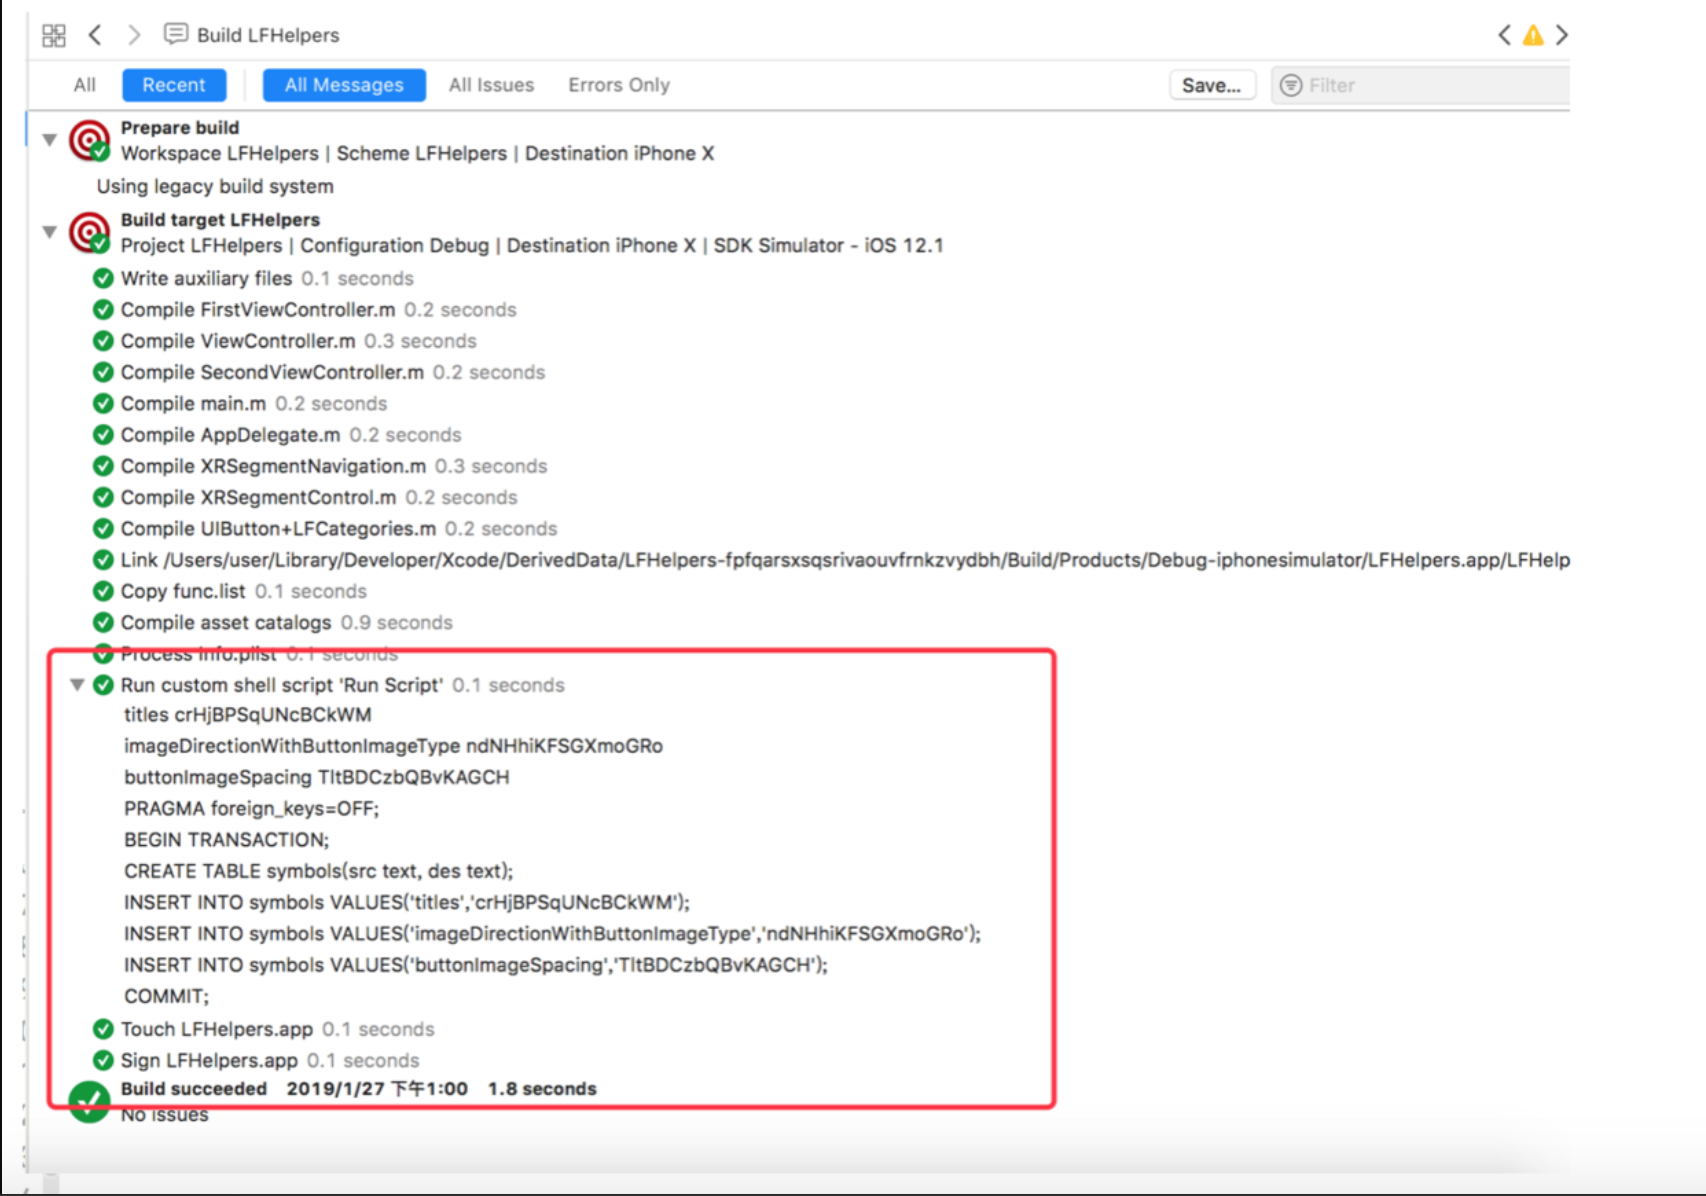Click green check beside Compile main.m
This screenshot has width=1706, height=1196.
[x=103, y=403]
